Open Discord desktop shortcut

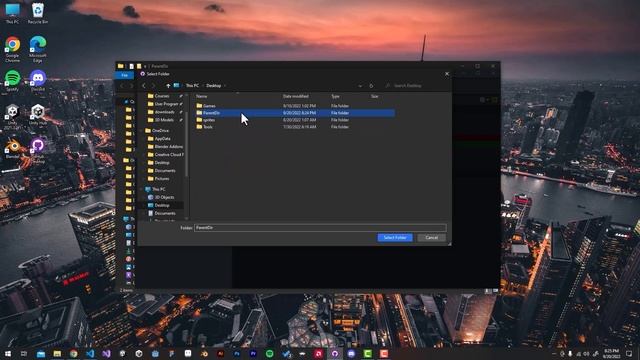coord(38,80)
